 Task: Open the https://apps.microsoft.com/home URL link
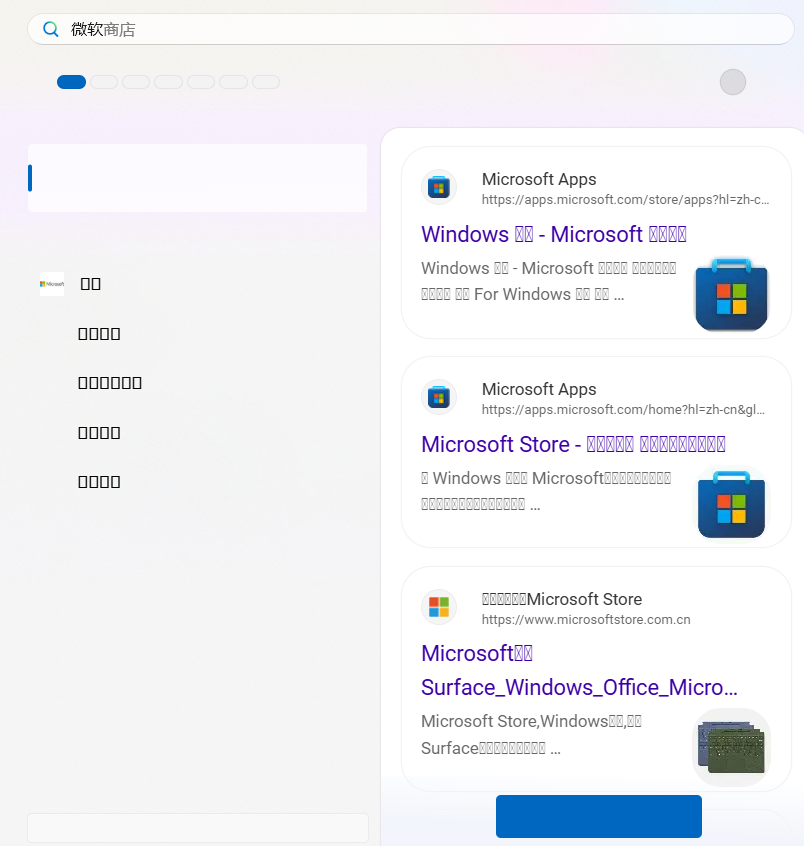(623, 410)
